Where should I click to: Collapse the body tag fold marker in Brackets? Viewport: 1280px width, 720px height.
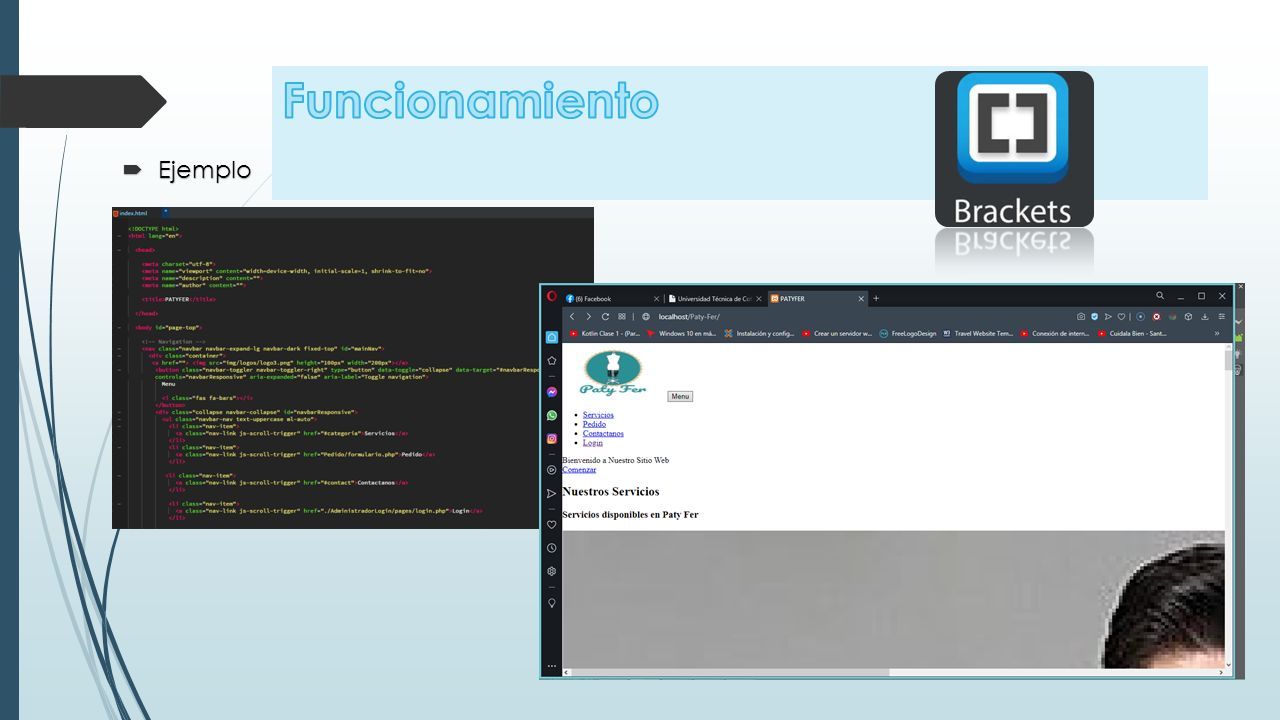(119, 327)
